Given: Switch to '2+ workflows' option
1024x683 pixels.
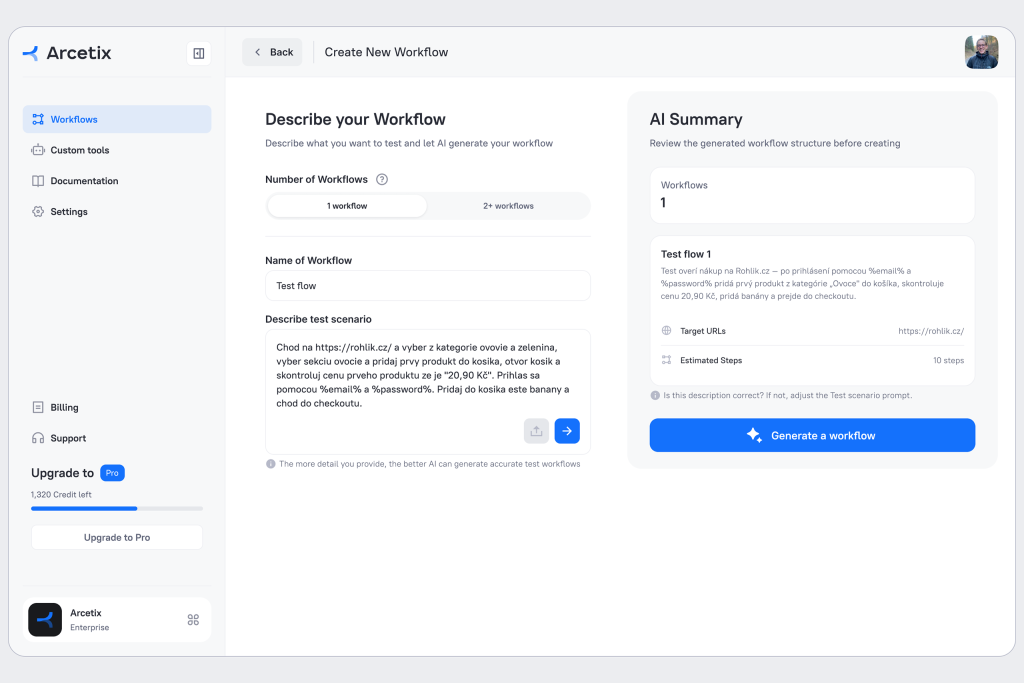Looking at the screenshot, I should 508,206.
